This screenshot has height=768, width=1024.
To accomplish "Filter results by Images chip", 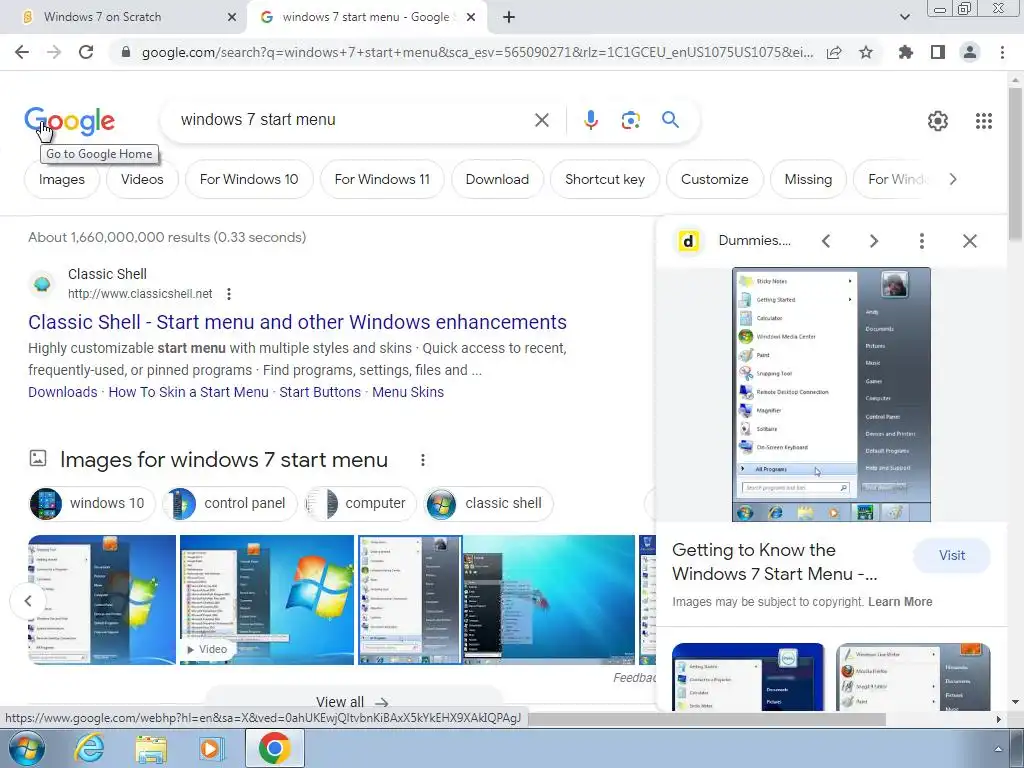I will 62,180.
